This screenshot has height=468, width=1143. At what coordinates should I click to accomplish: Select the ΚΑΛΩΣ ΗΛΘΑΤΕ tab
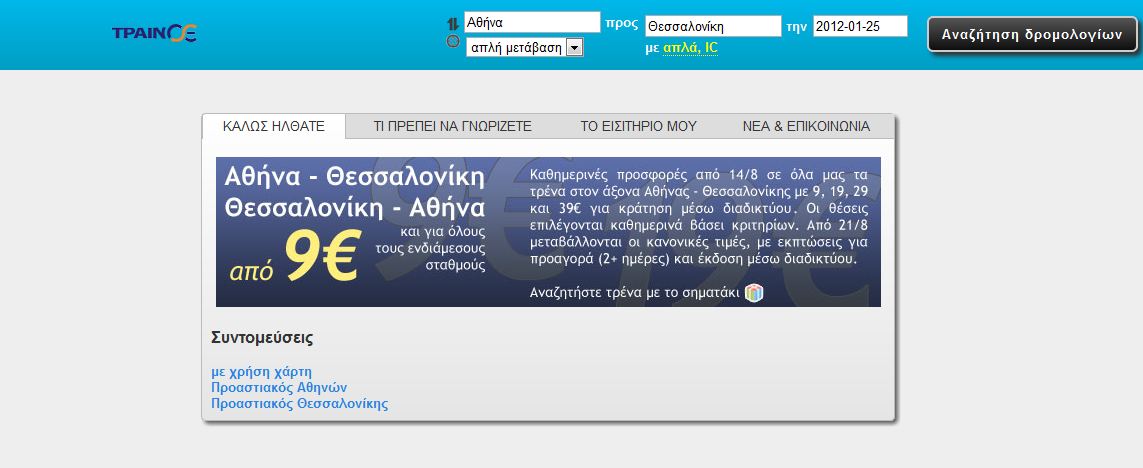point(273,126)
